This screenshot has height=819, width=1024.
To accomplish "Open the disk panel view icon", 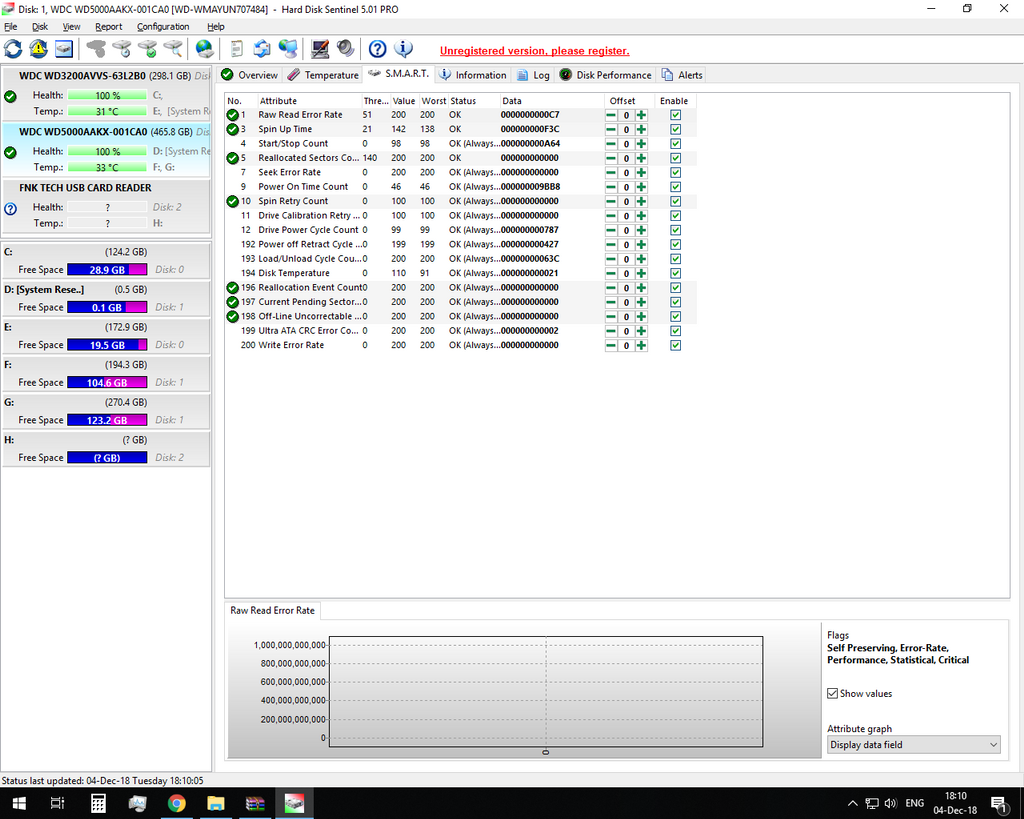I will point(63,49).
